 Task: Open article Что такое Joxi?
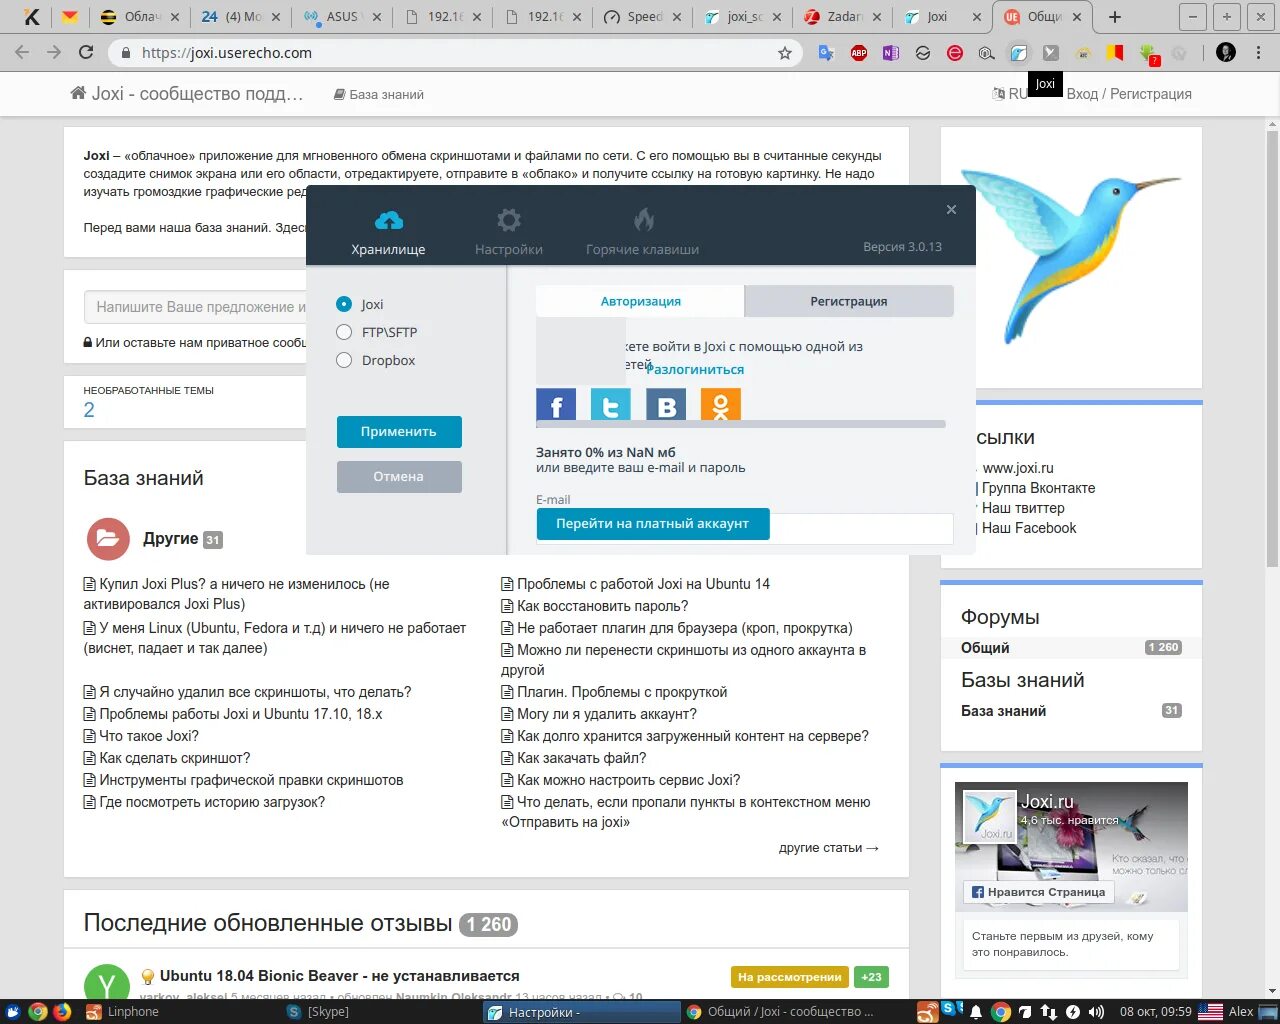tap(149, 736)
